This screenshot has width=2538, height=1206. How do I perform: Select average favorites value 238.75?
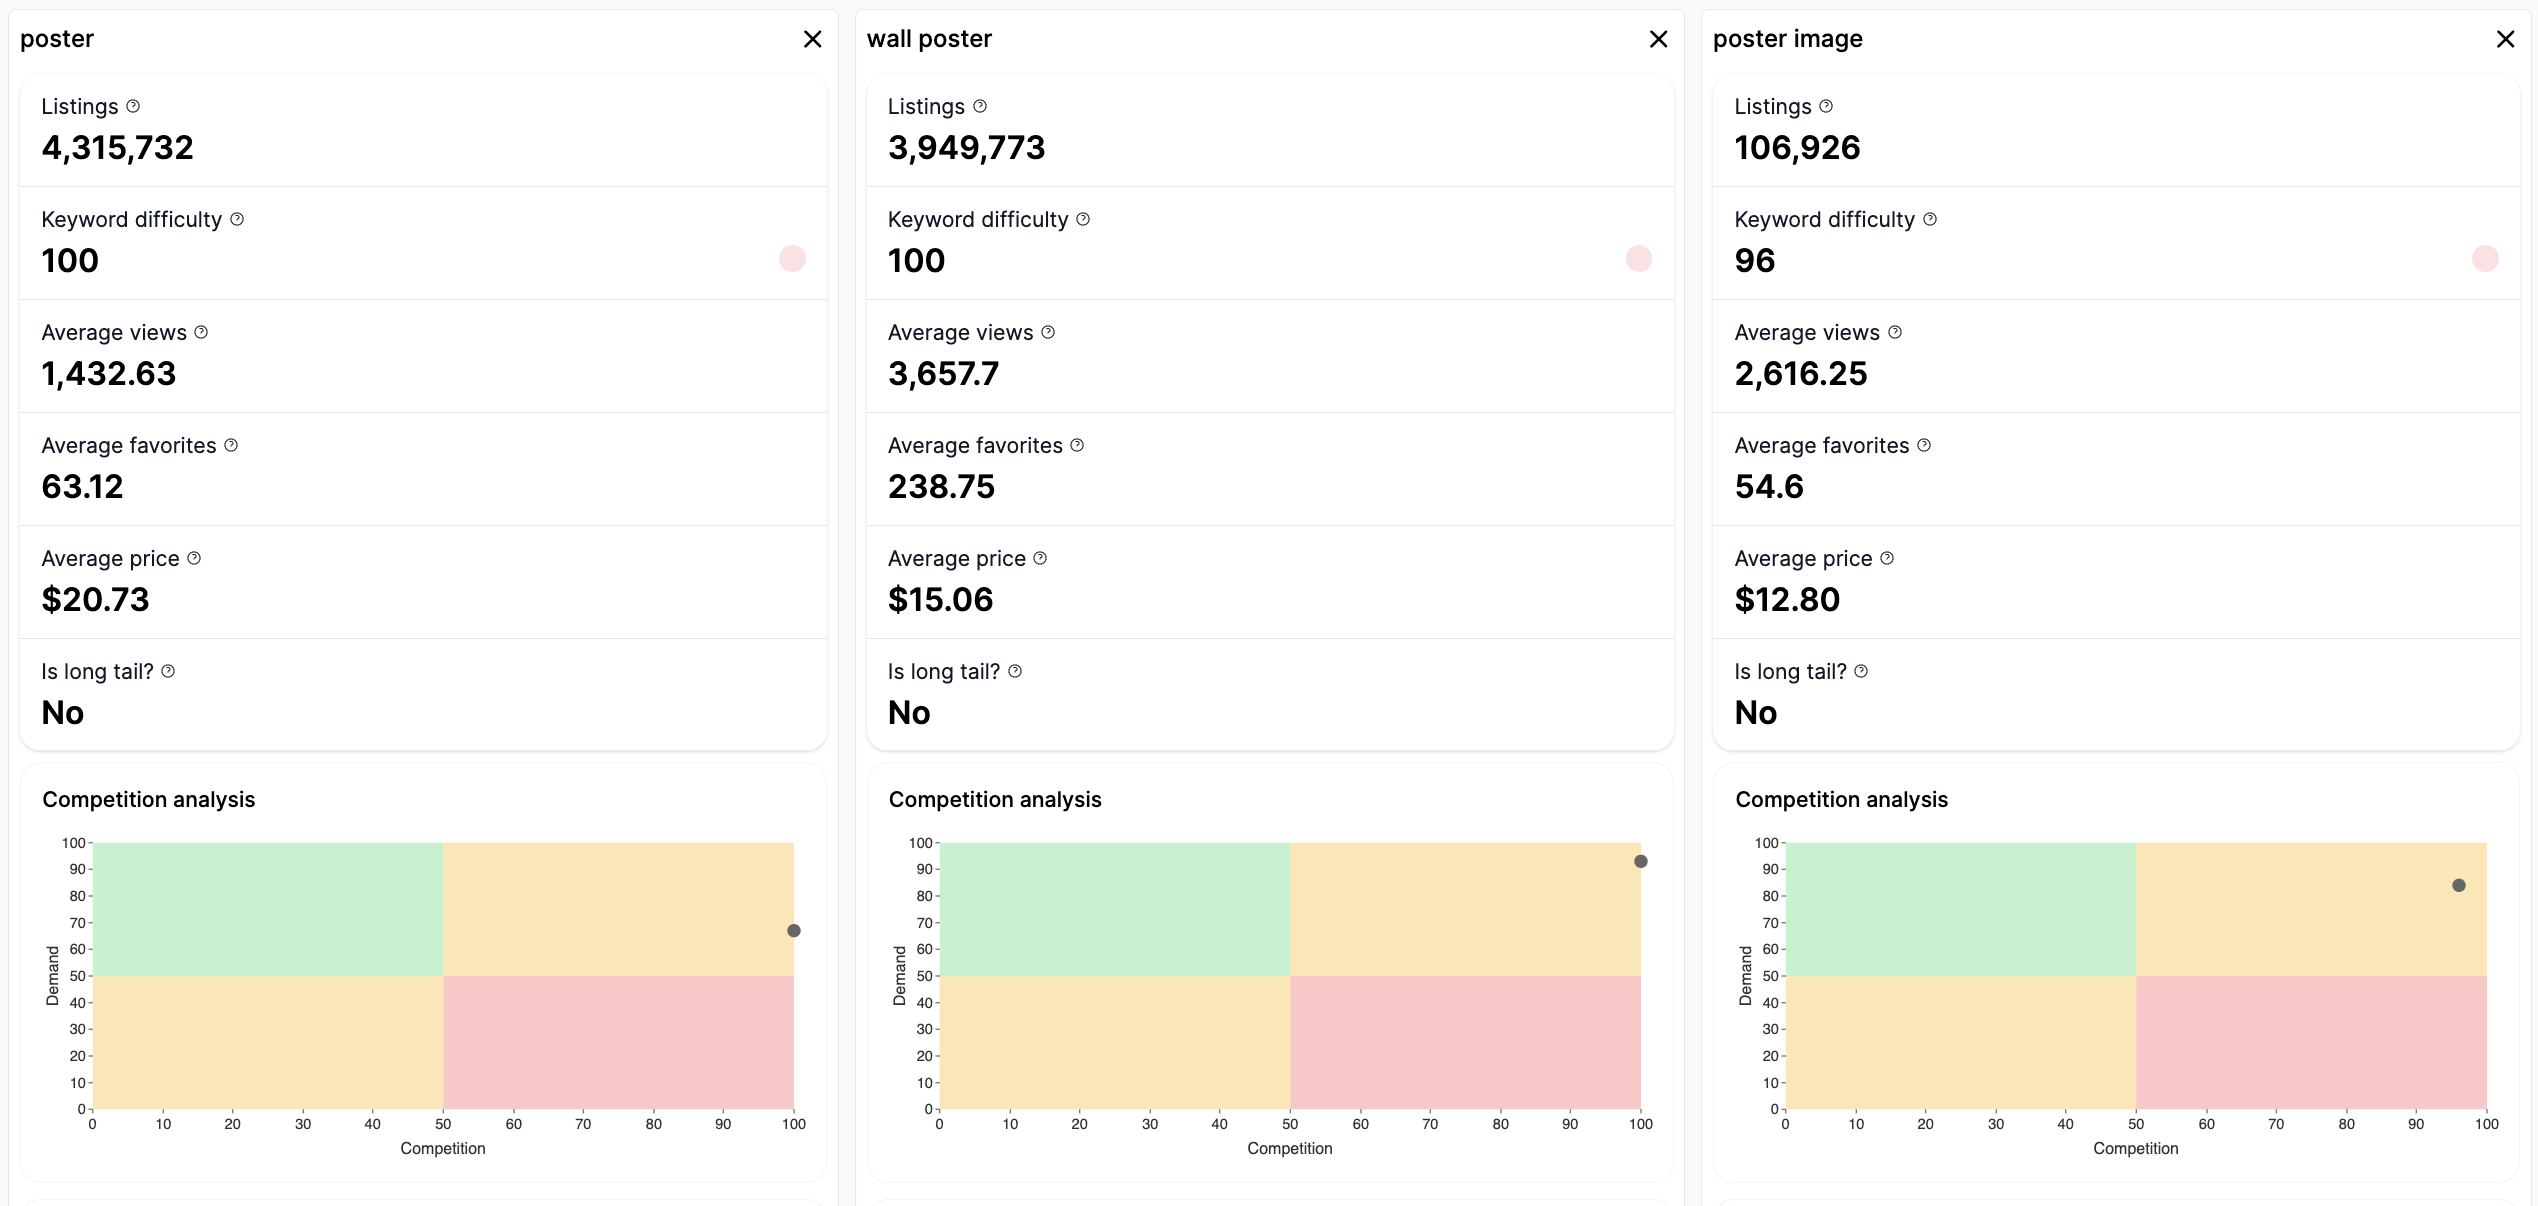click(941, 487)
